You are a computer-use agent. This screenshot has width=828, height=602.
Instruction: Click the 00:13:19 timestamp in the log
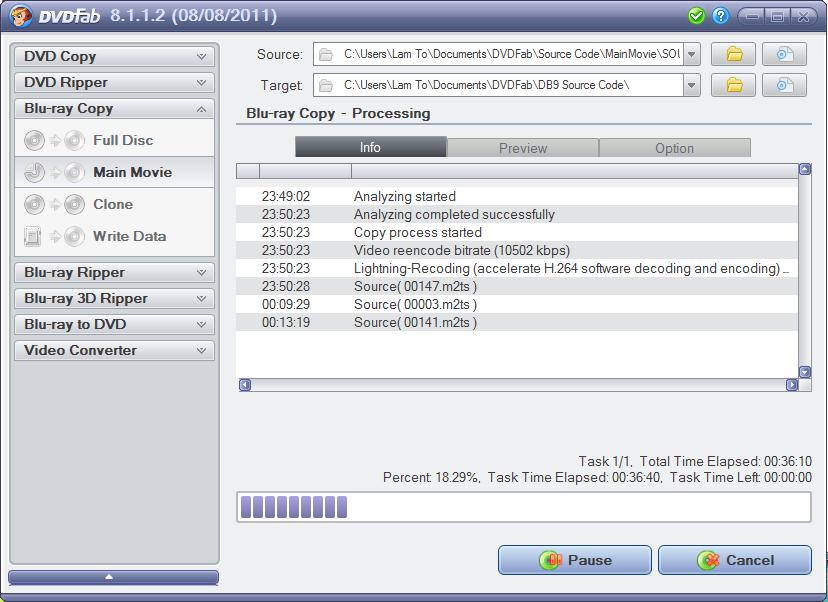(286, 322)
